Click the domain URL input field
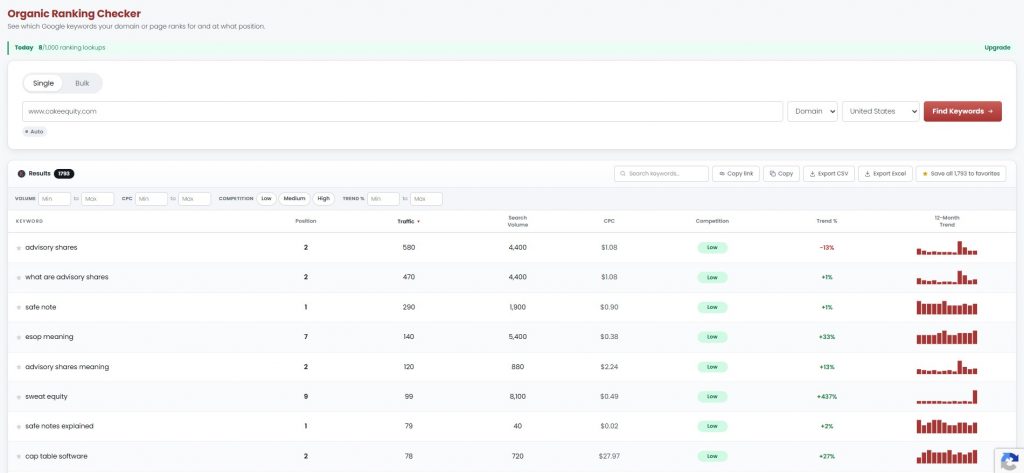 (x=402, y=111)
